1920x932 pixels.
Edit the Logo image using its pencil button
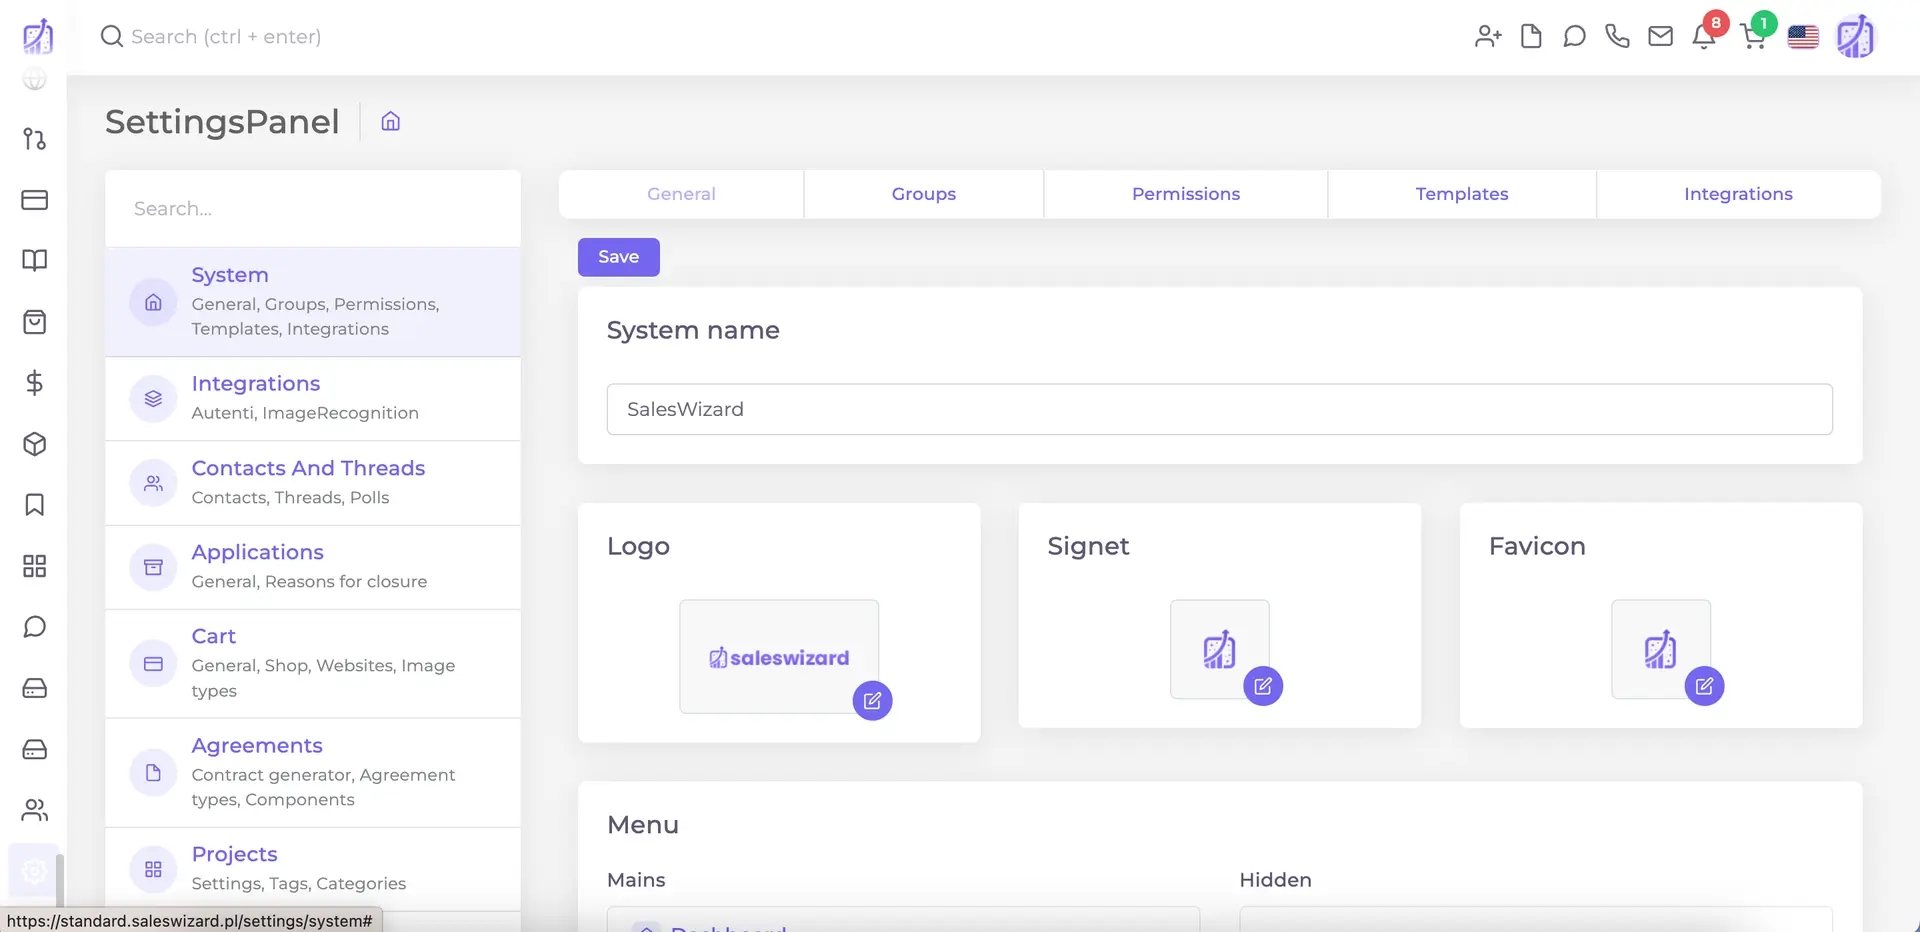pos(872,700)
